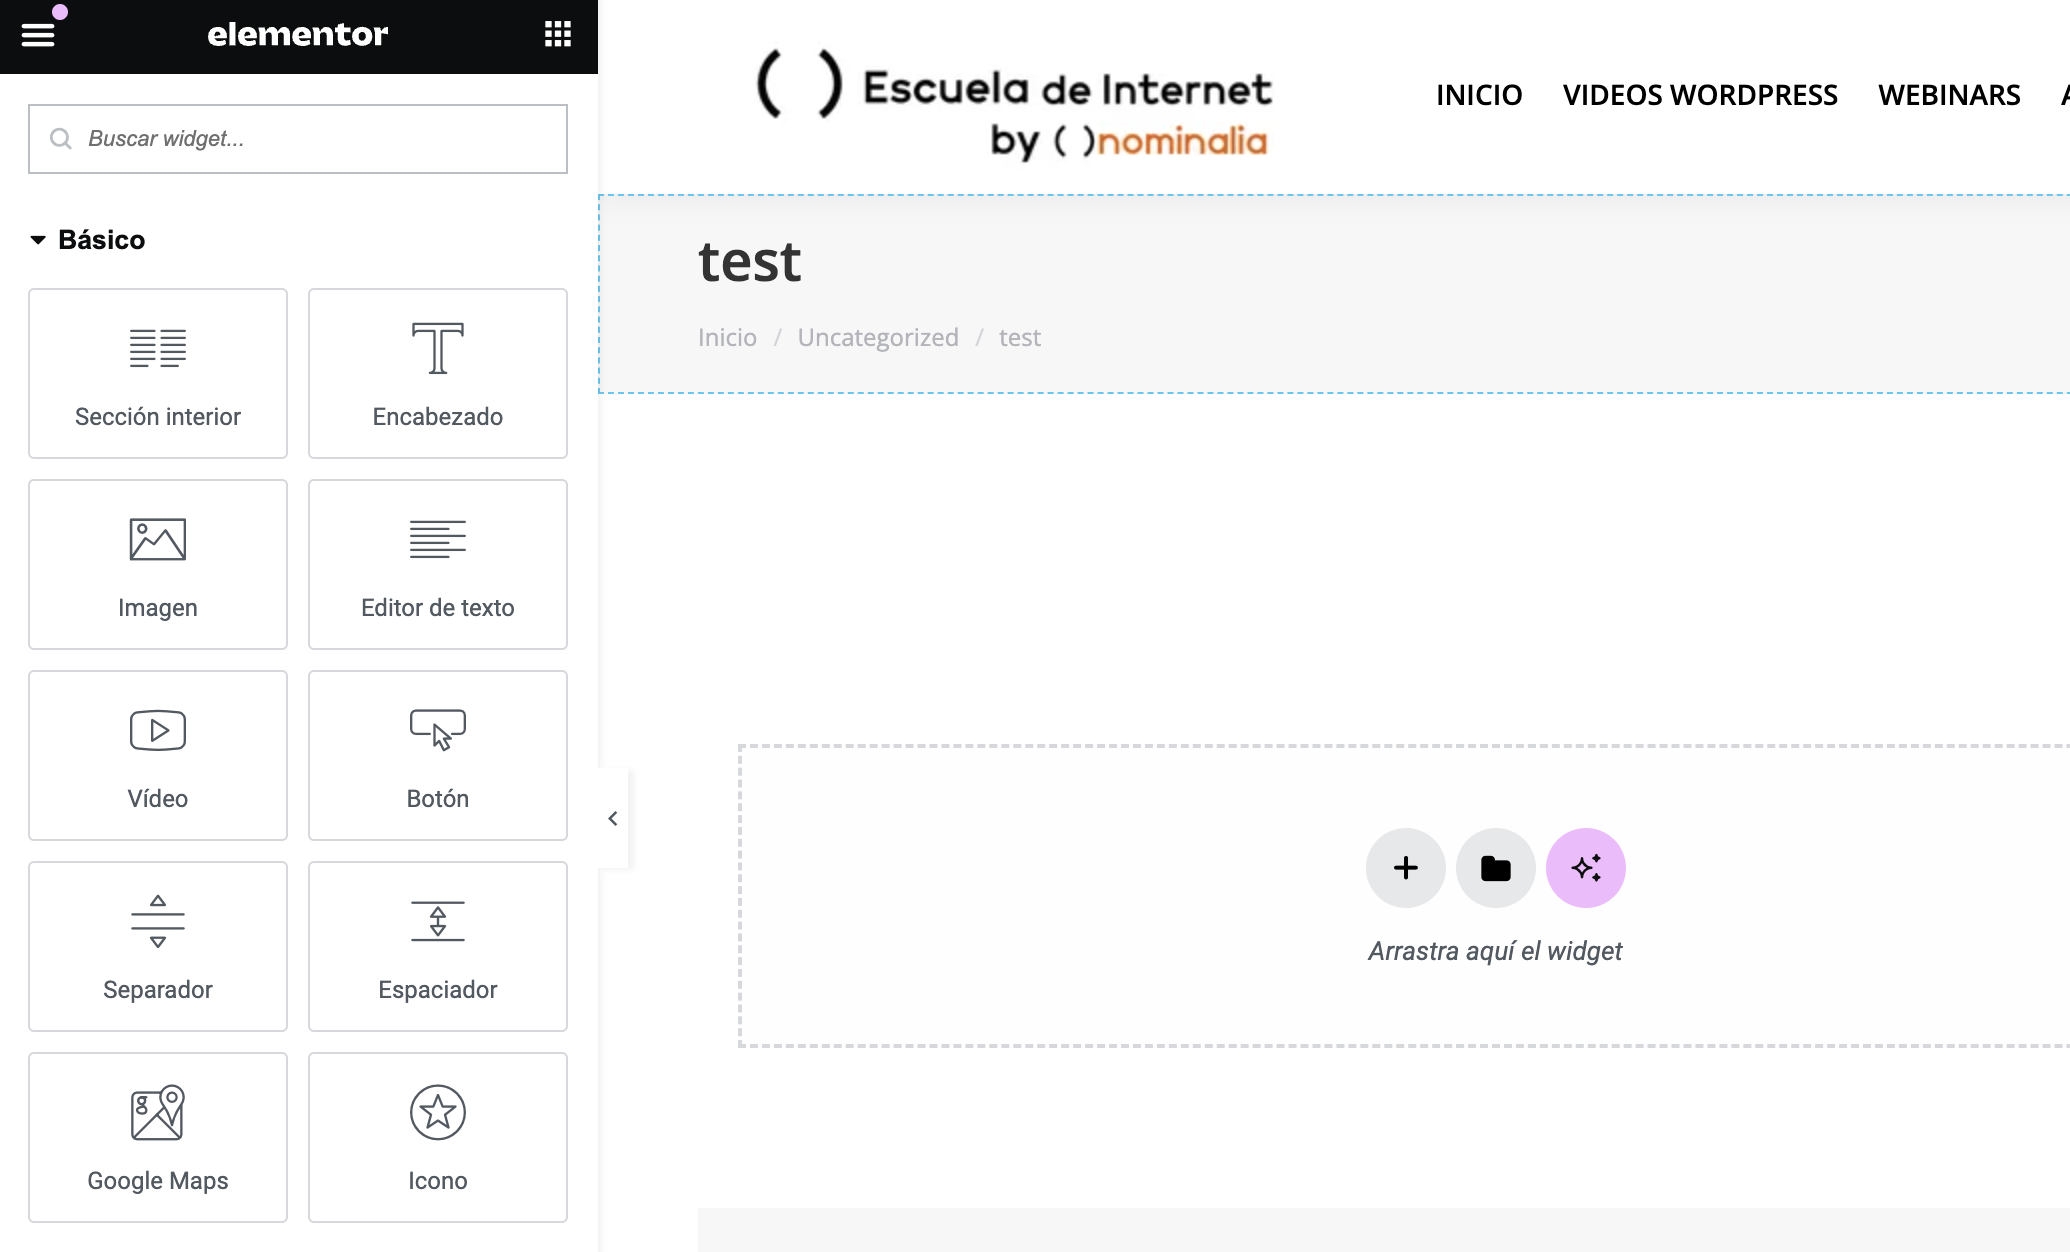Image resolution: width=2070 pixels, height=1252 pixels.
Task: Select the Imagen widget
Action: (x=158, y=565)
